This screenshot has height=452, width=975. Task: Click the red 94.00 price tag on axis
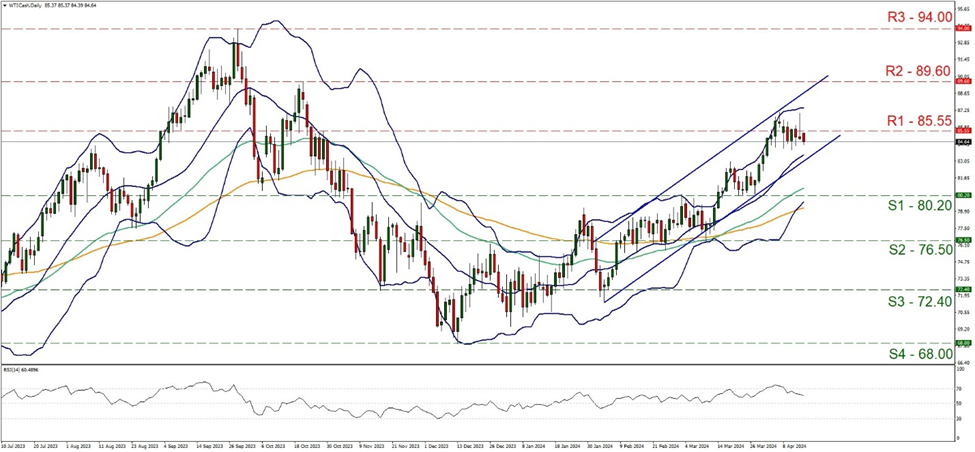coord(964,28)
